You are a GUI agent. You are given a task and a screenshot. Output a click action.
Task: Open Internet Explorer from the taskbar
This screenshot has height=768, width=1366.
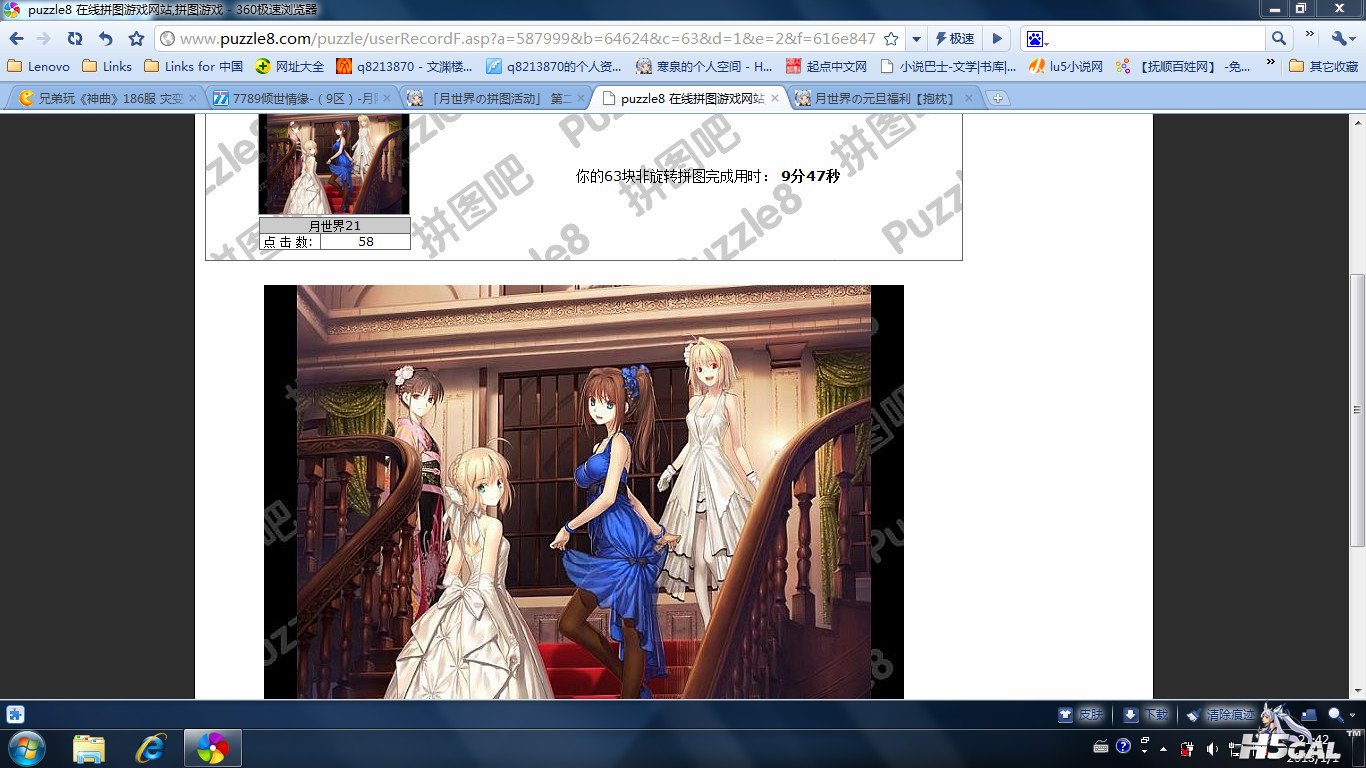(x=151, y=747)
